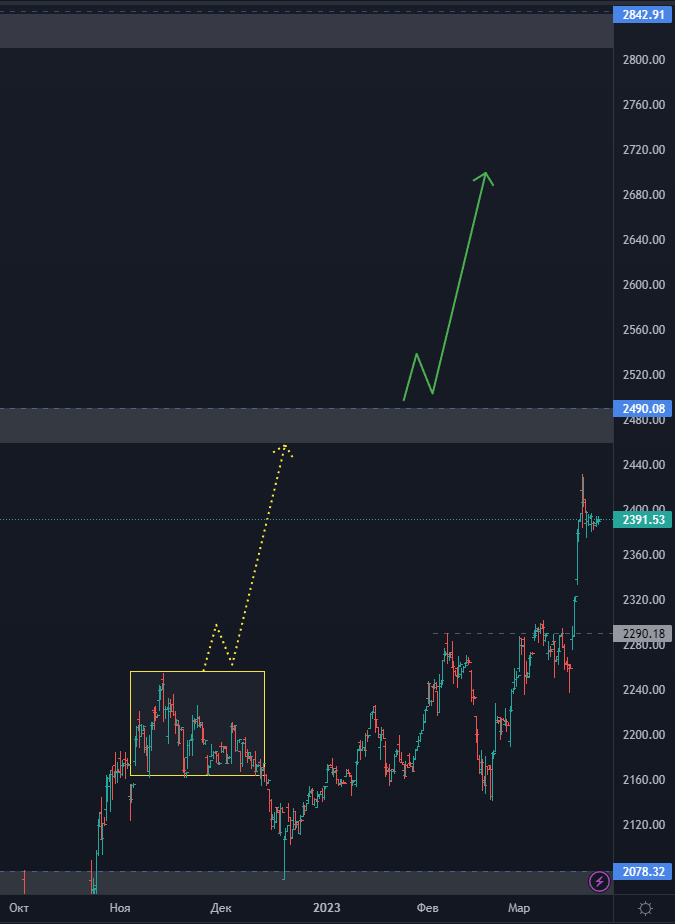Click the 2520.00 price axis tick
This screenshot has width=675, height=924.
[644, 375]
